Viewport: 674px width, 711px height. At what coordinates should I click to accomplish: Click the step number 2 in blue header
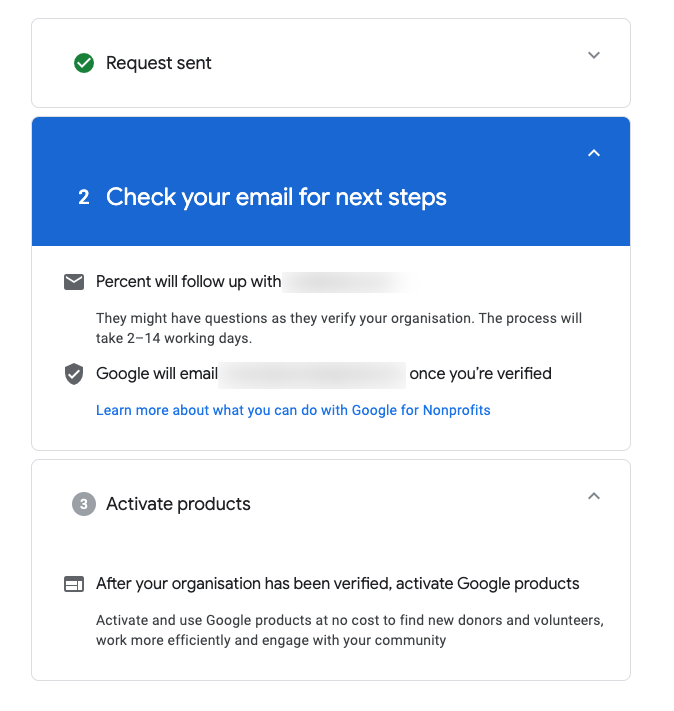[83, 198]
